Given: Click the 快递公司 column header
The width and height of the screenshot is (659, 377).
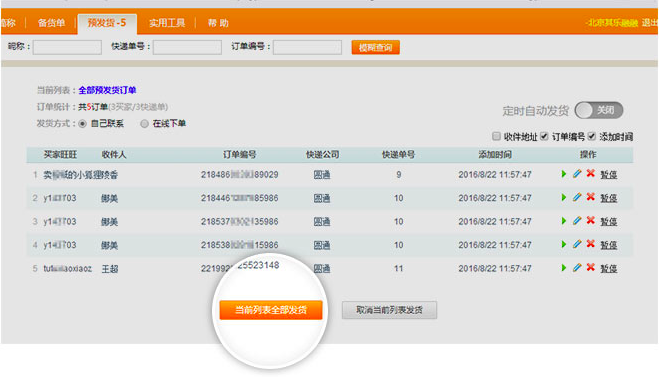Looking at the screenshot, I should [322, 155].
